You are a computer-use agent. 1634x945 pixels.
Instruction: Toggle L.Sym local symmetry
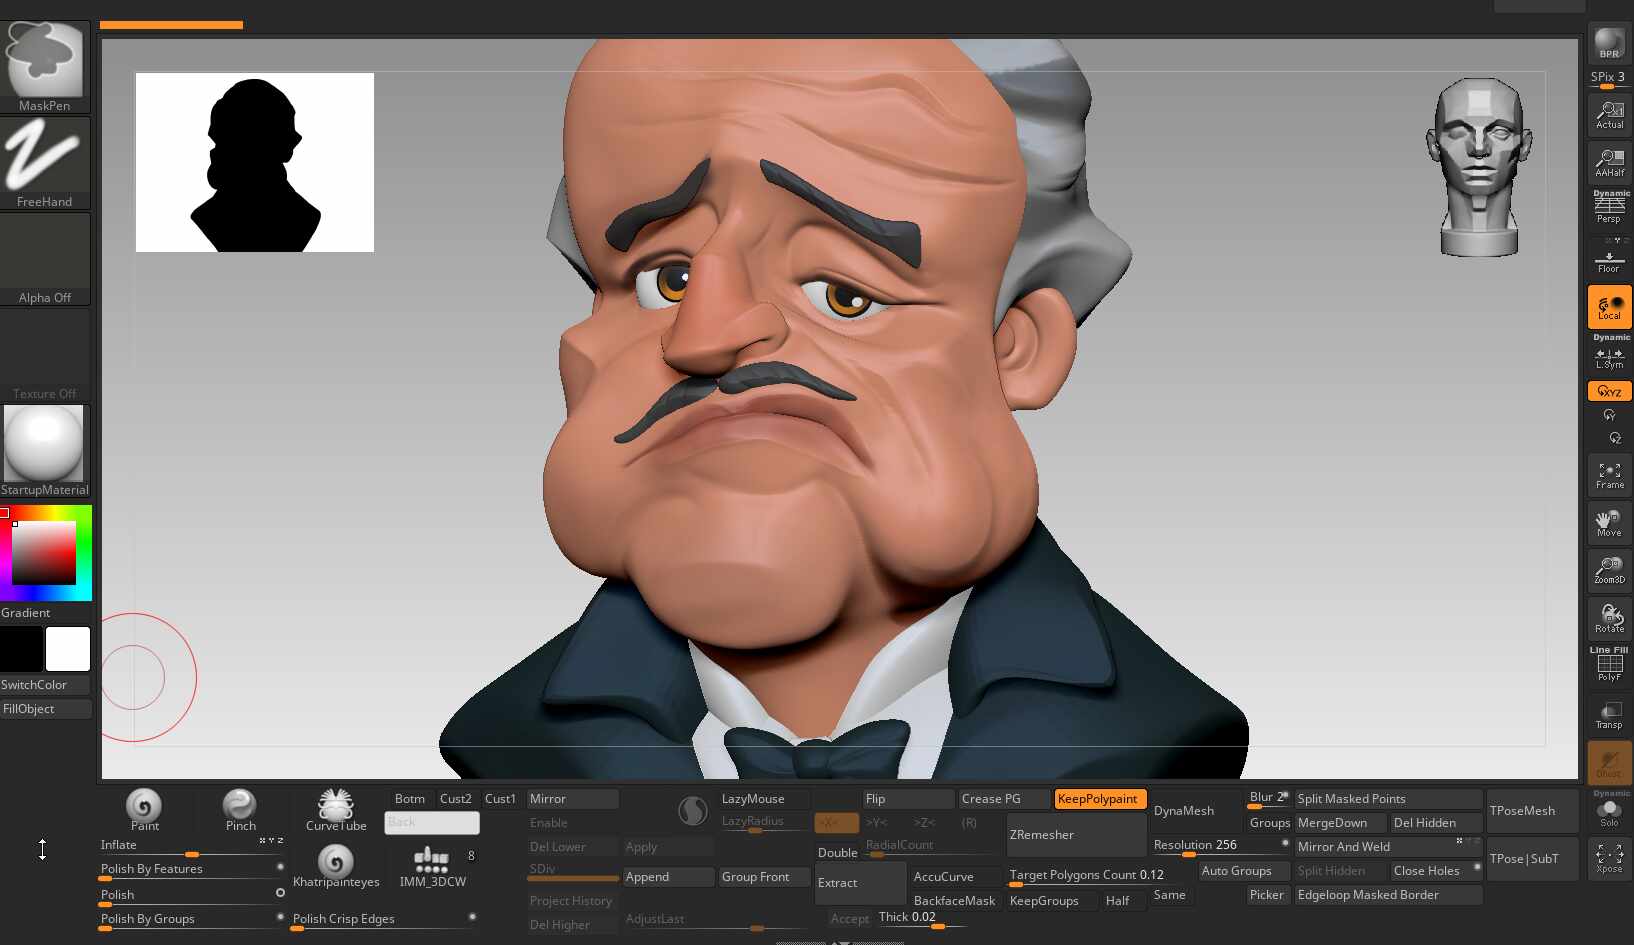[x=1609, y=356]
